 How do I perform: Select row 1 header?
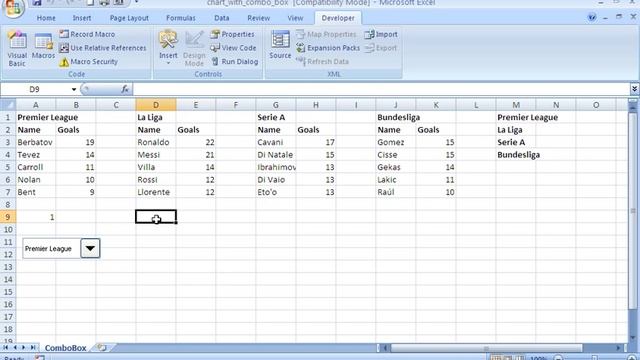click(8, 117)
